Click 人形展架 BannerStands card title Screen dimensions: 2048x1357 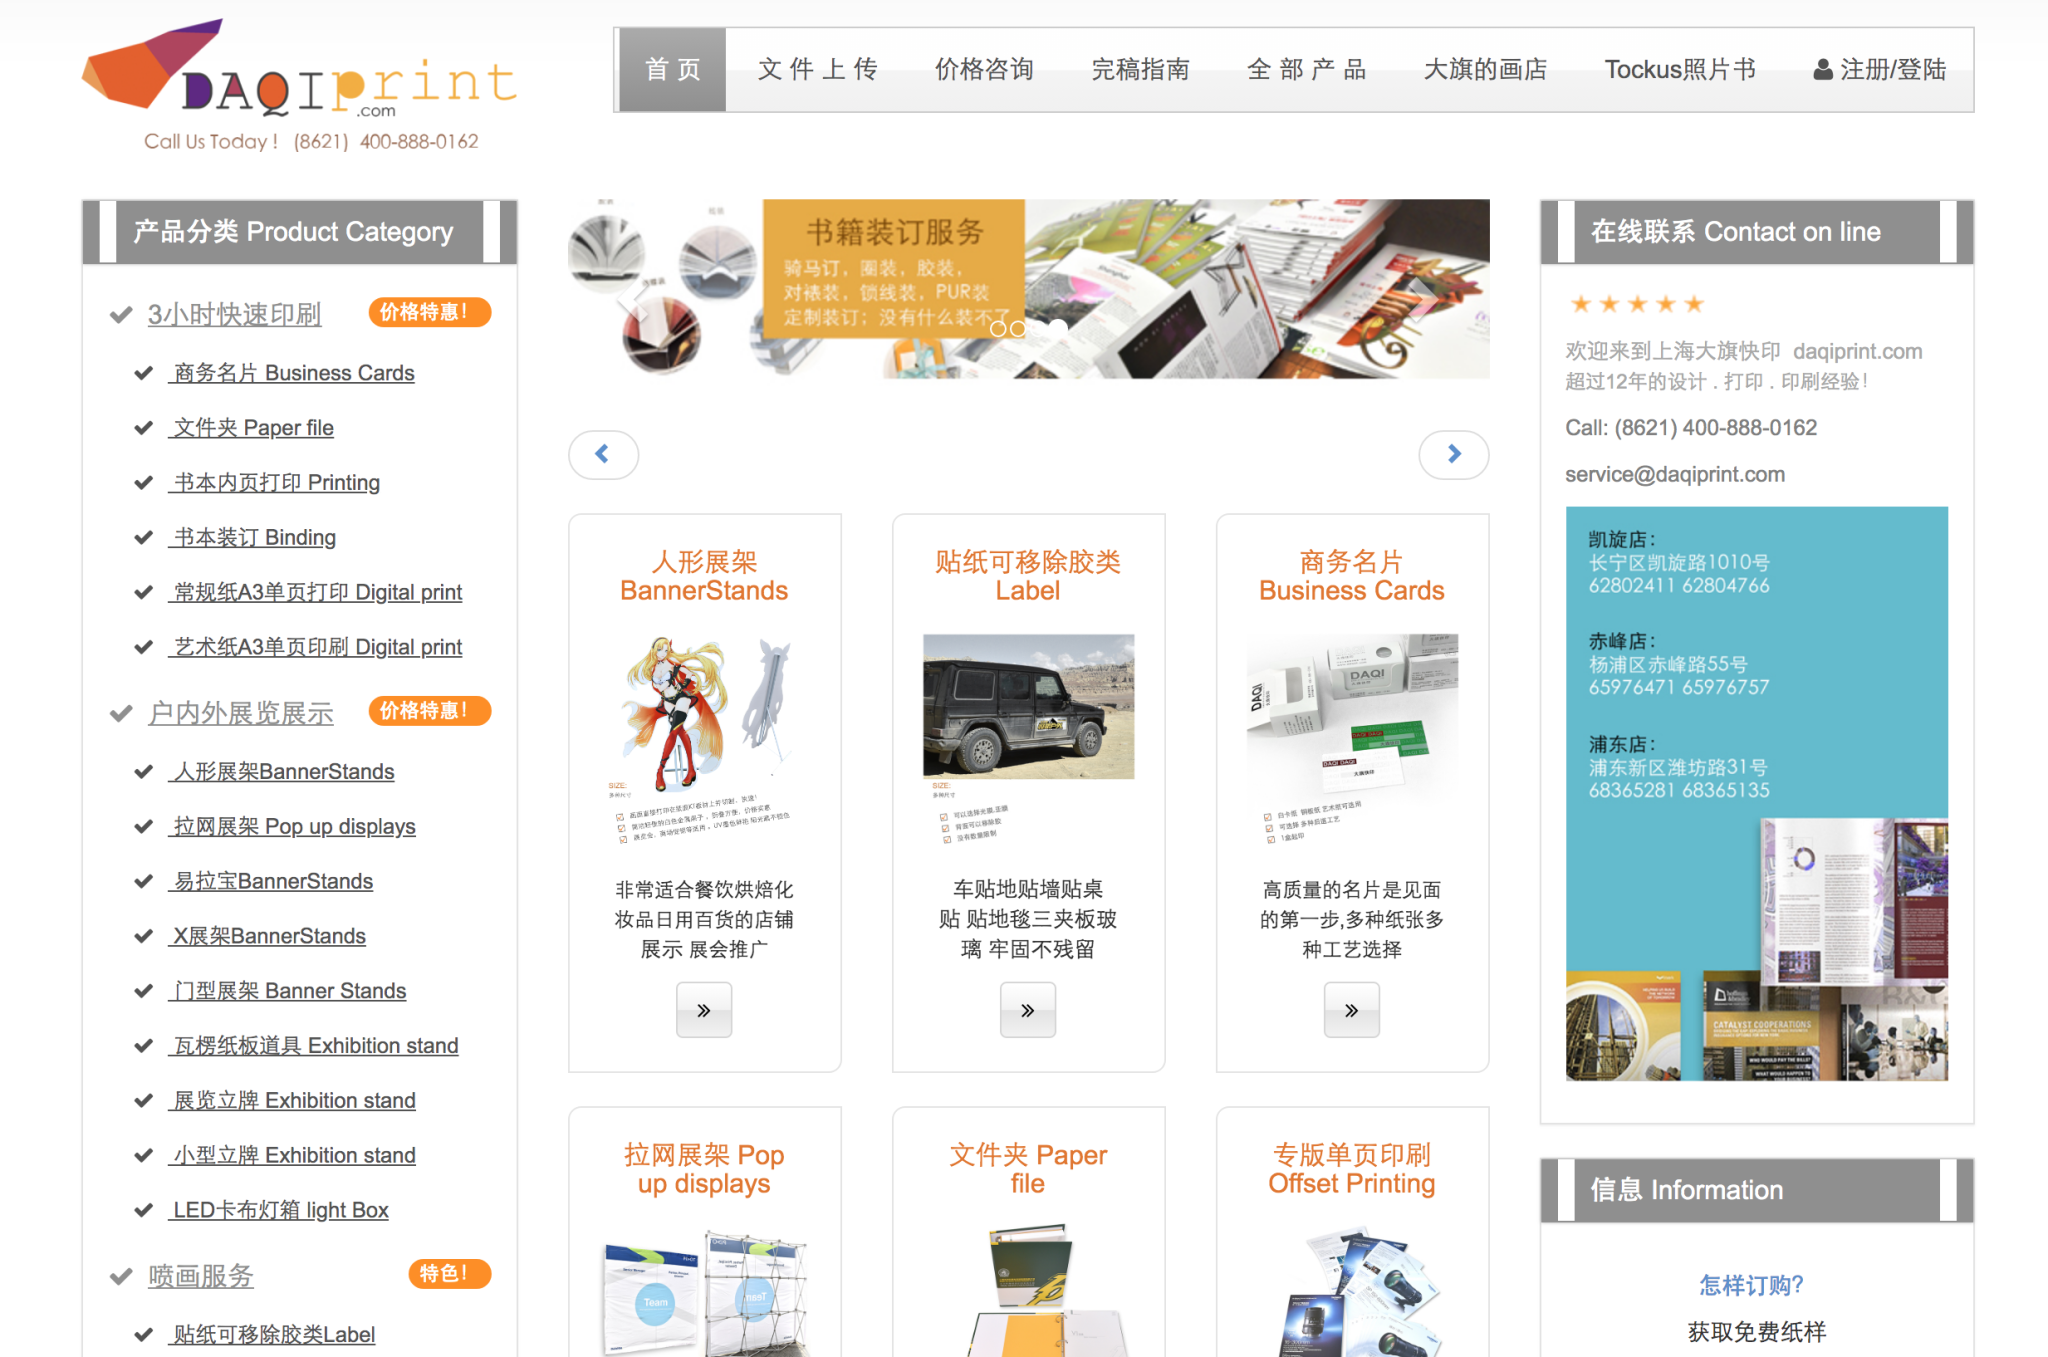[704, 576]
